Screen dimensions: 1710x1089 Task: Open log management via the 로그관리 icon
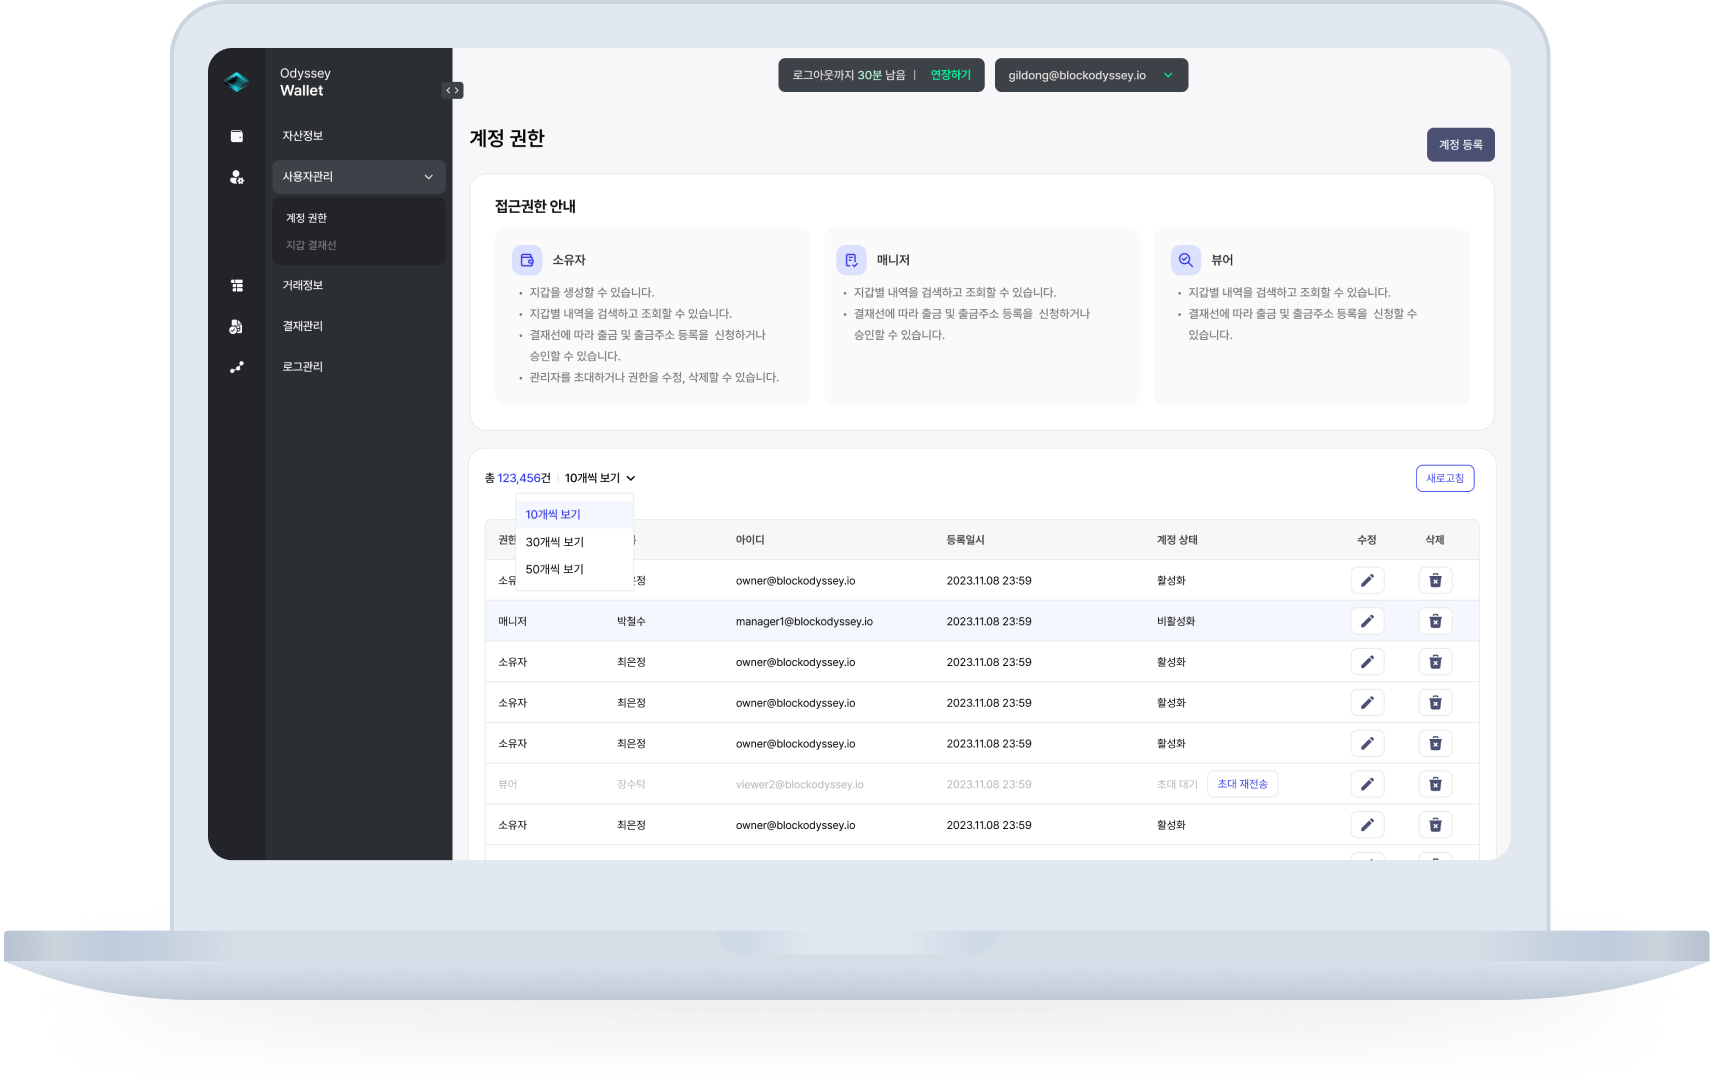click(x=237, y=366)
